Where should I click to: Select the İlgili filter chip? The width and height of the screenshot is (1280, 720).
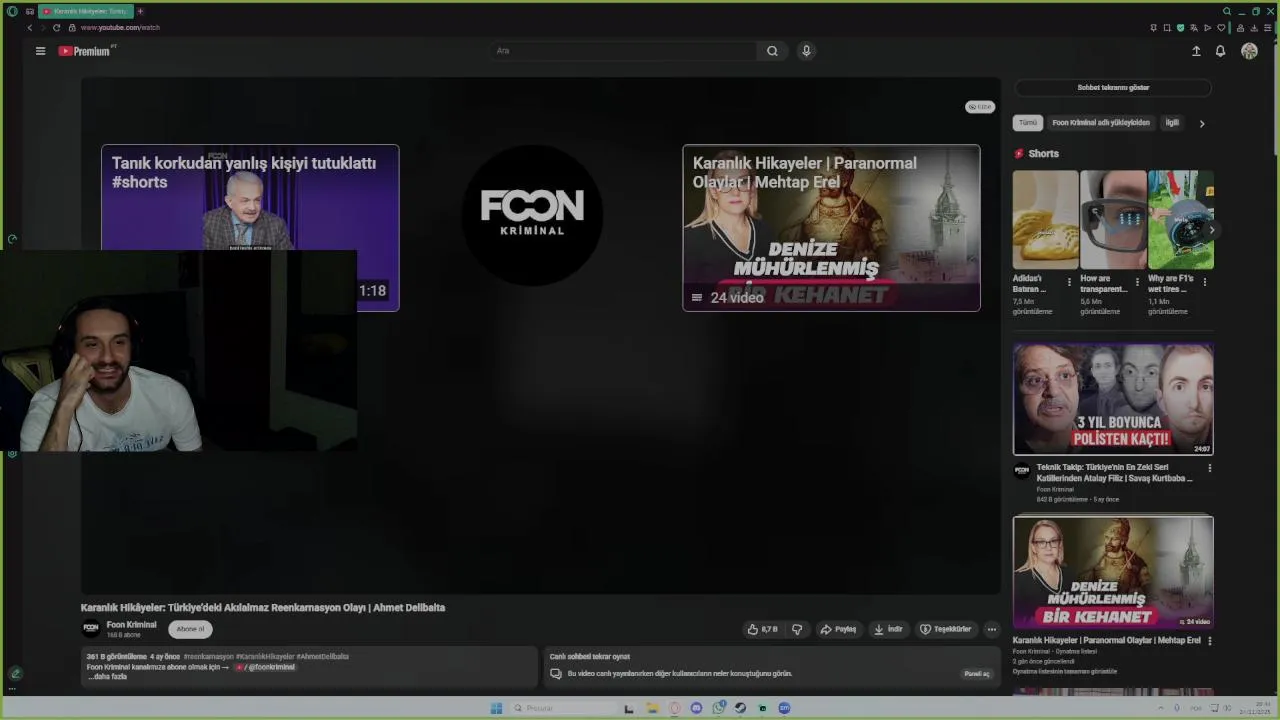click(x=1172, y=123)
